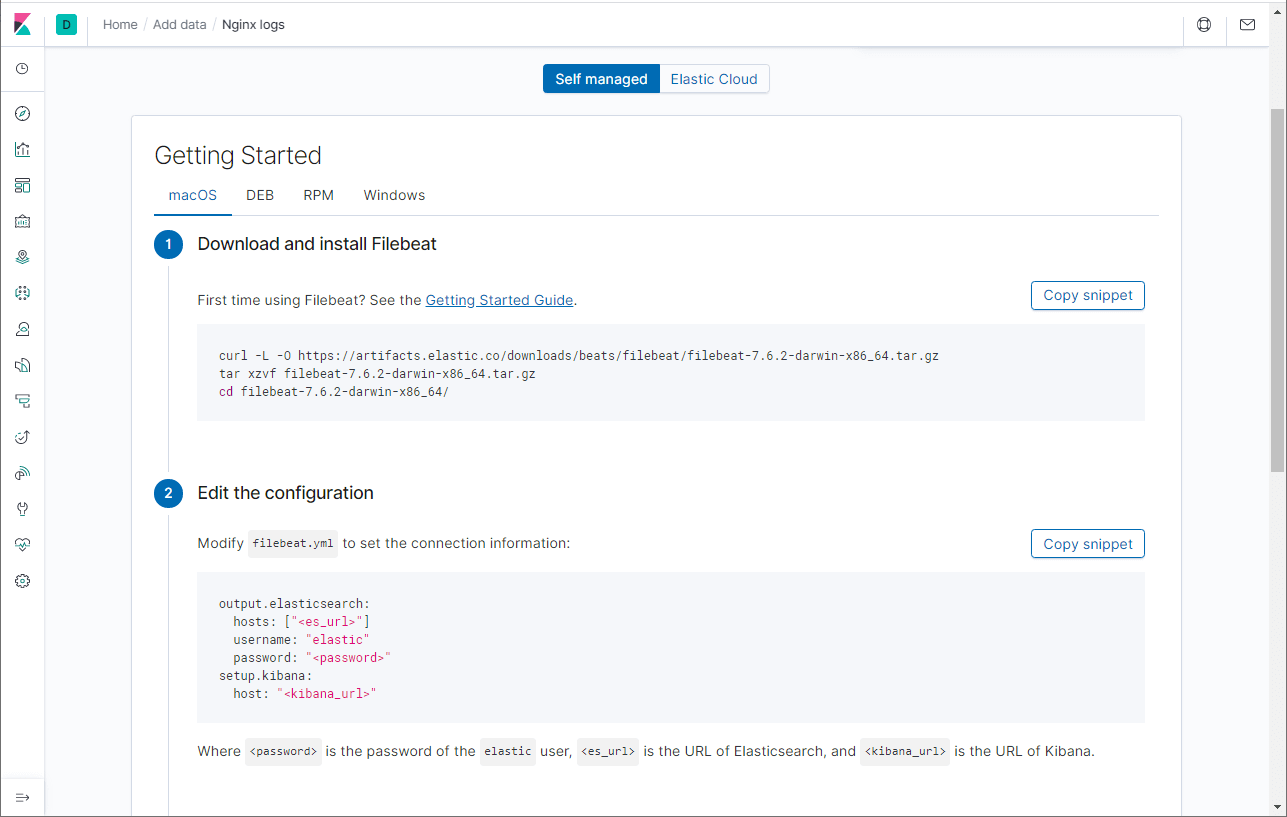
Task: Click the output.elasticsearch: config line
Action: click(294, 604)
